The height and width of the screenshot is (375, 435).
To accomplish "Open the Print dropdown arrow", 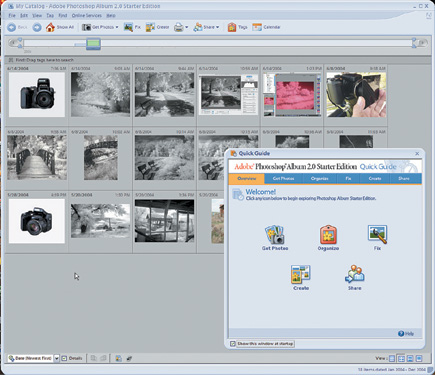I will [x=187, y=27].
